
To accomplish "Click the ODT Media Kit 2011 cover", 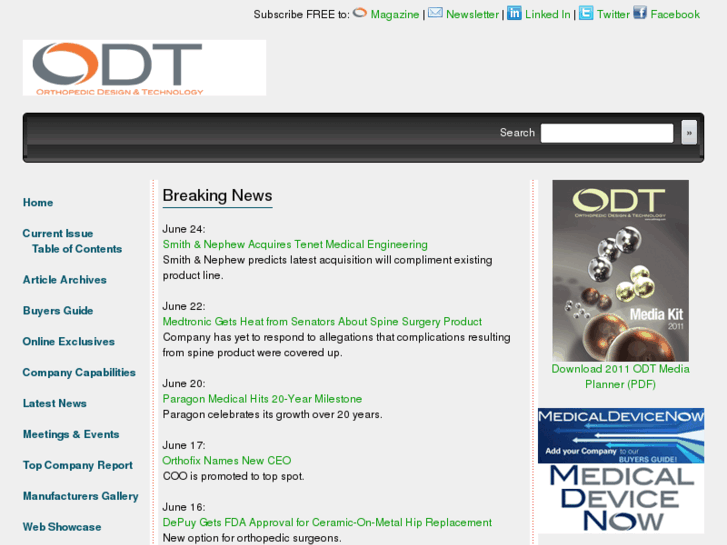I will point(620,271).
